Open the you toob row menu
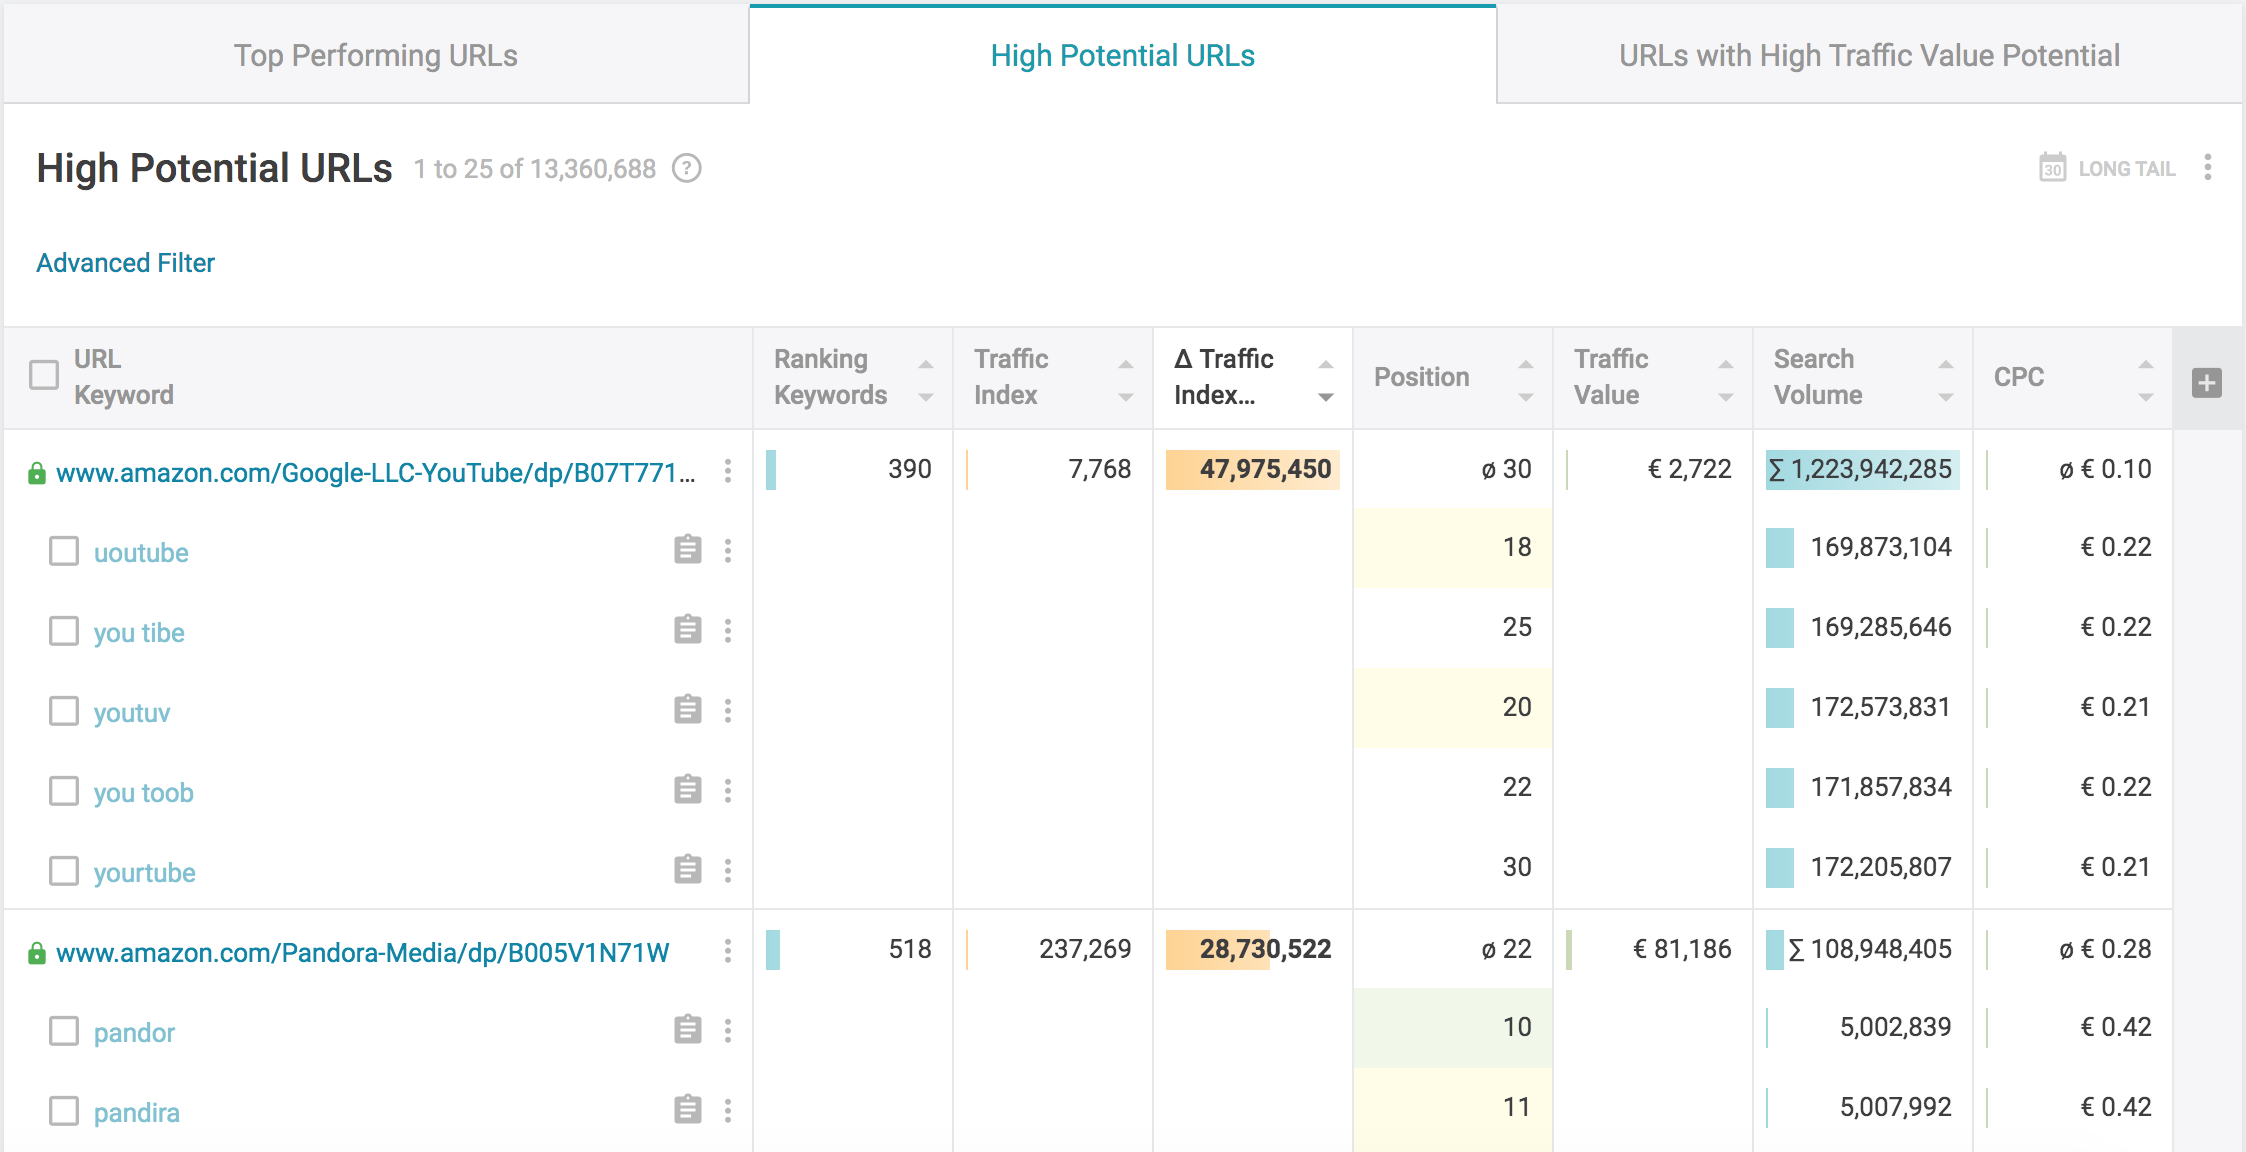 728,791
